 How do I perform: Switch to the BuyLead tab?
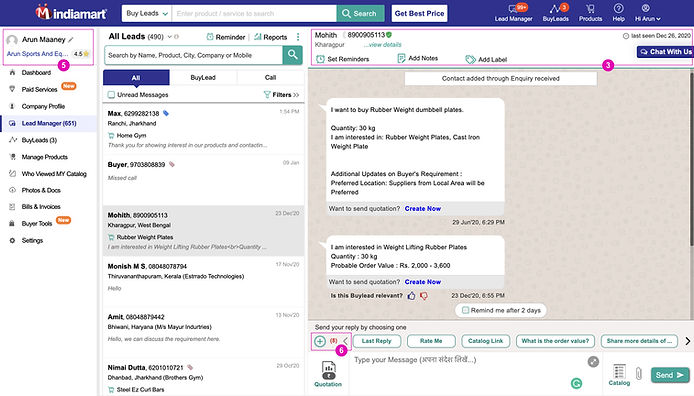tap(203, 77)
